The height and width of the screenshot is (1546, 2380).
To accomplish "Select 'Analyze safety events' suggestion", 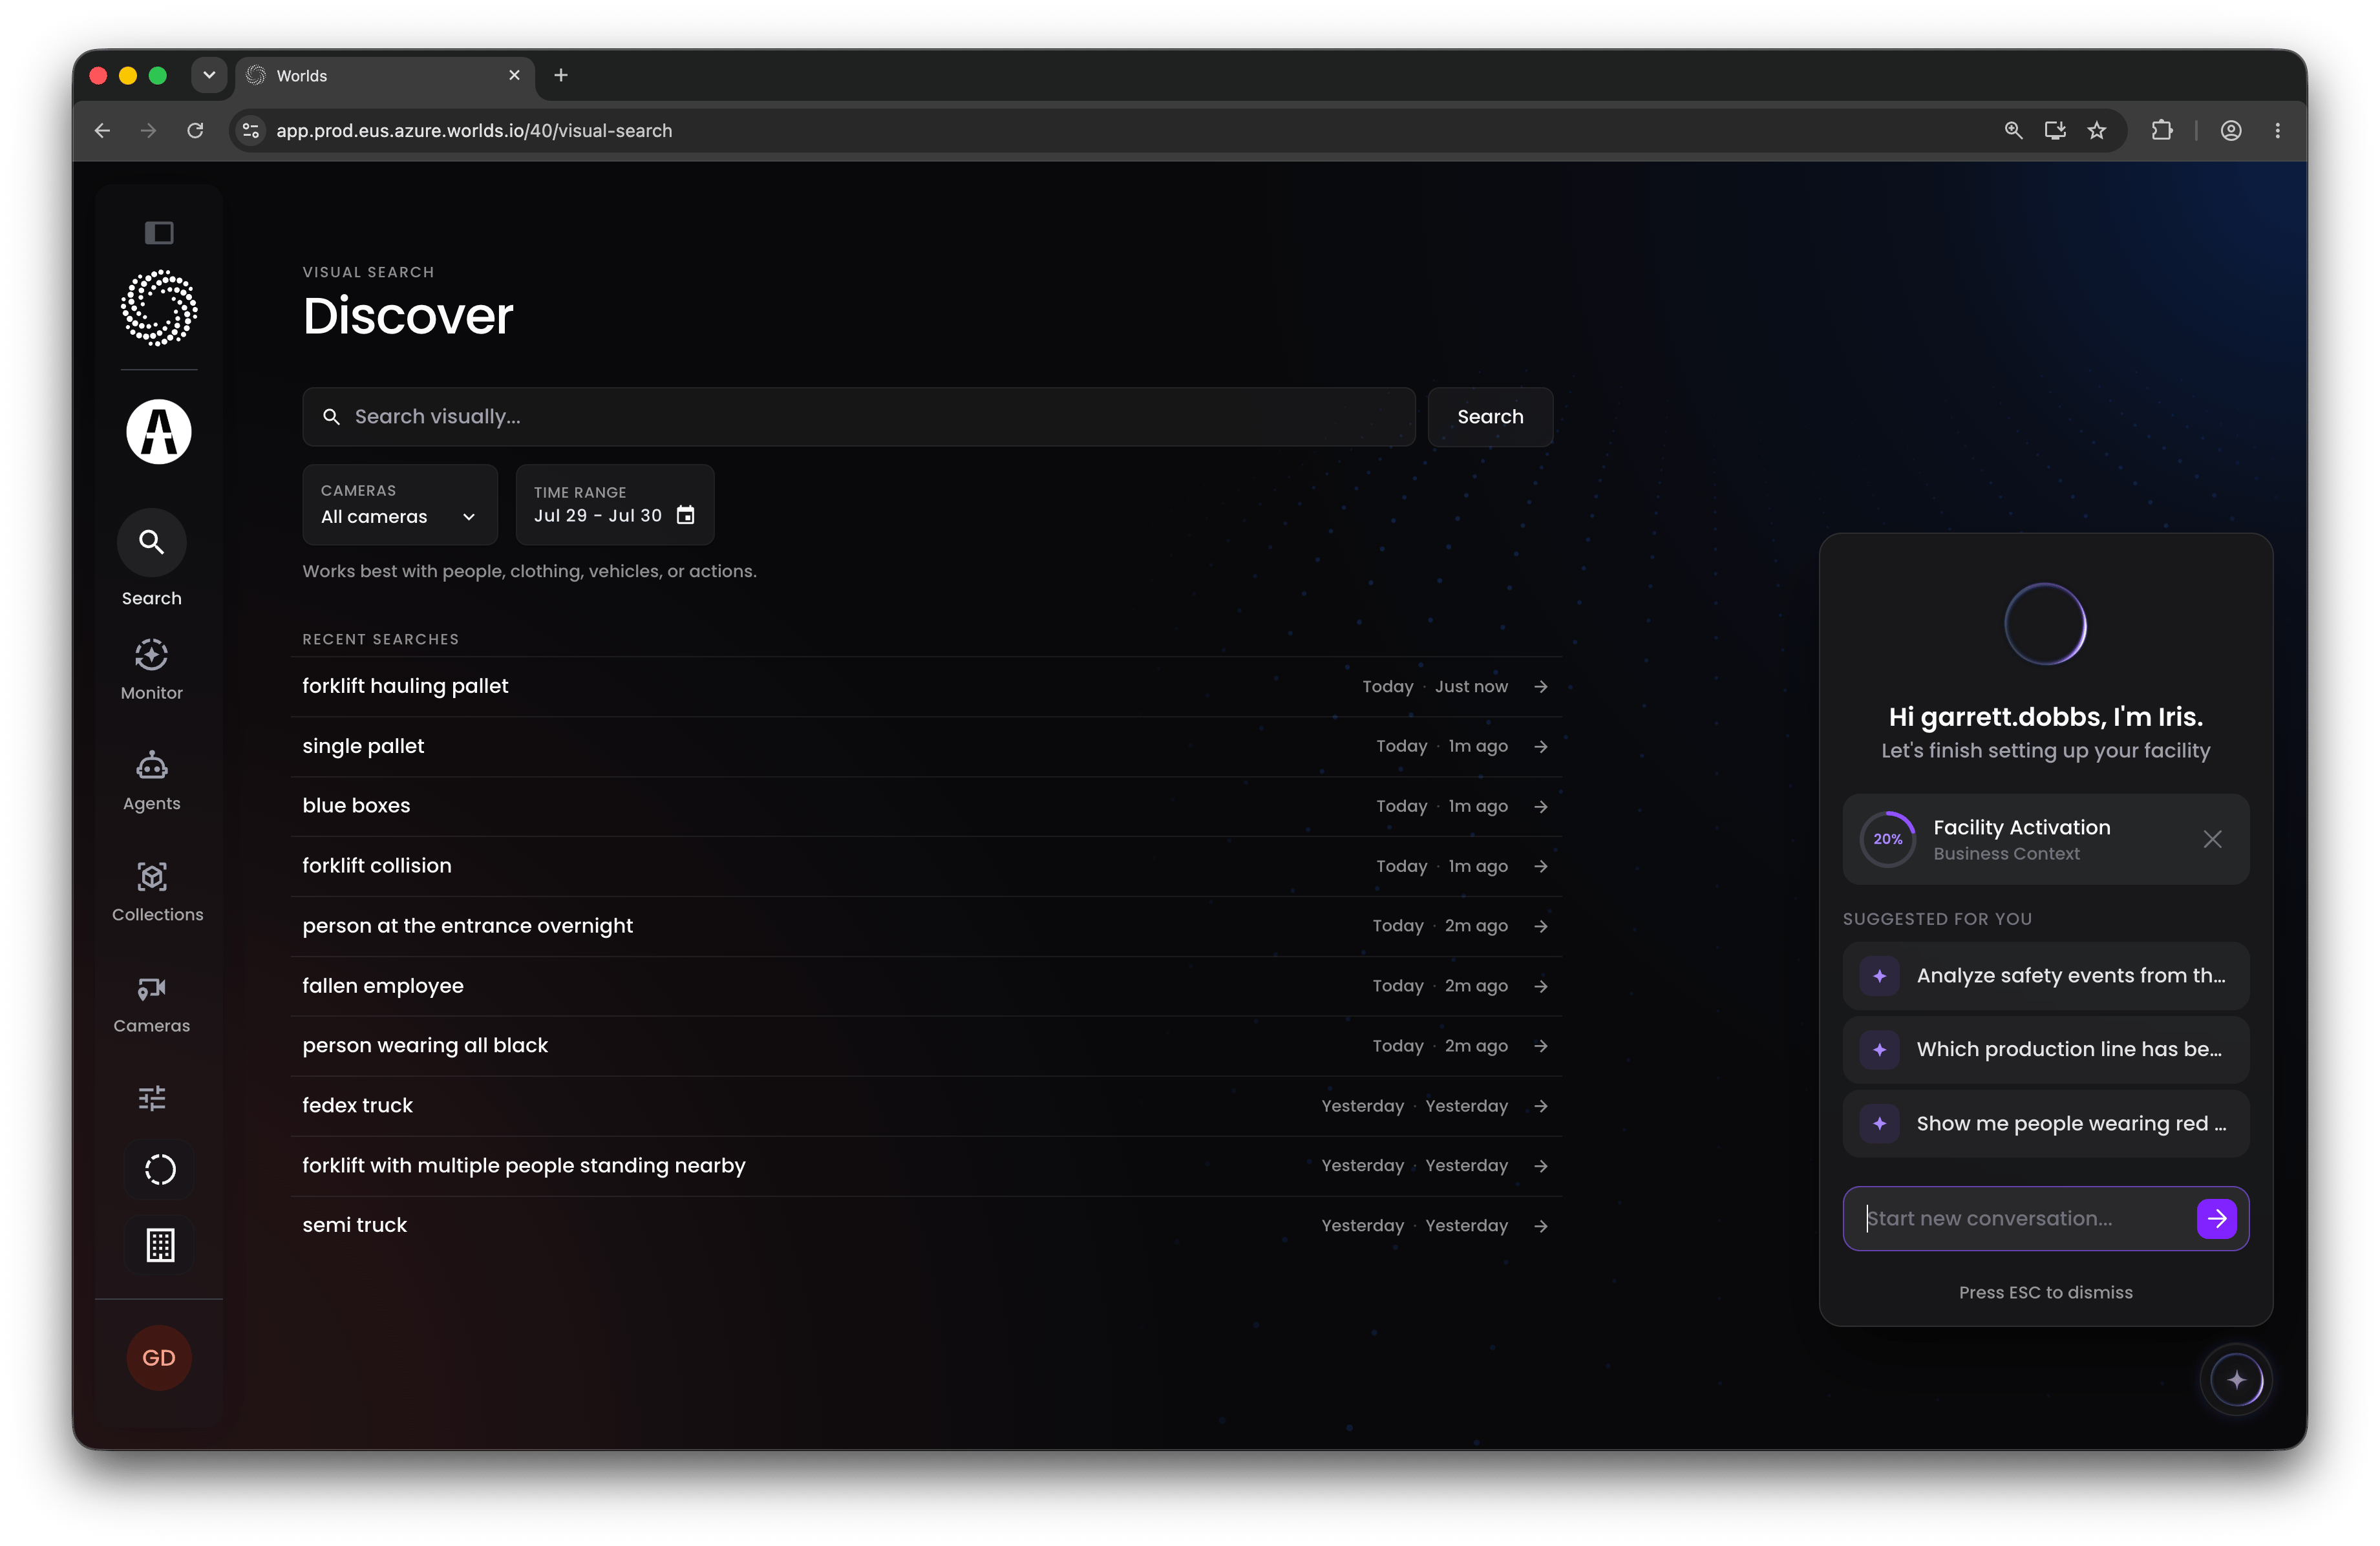I will click(x=2045, y=976).
